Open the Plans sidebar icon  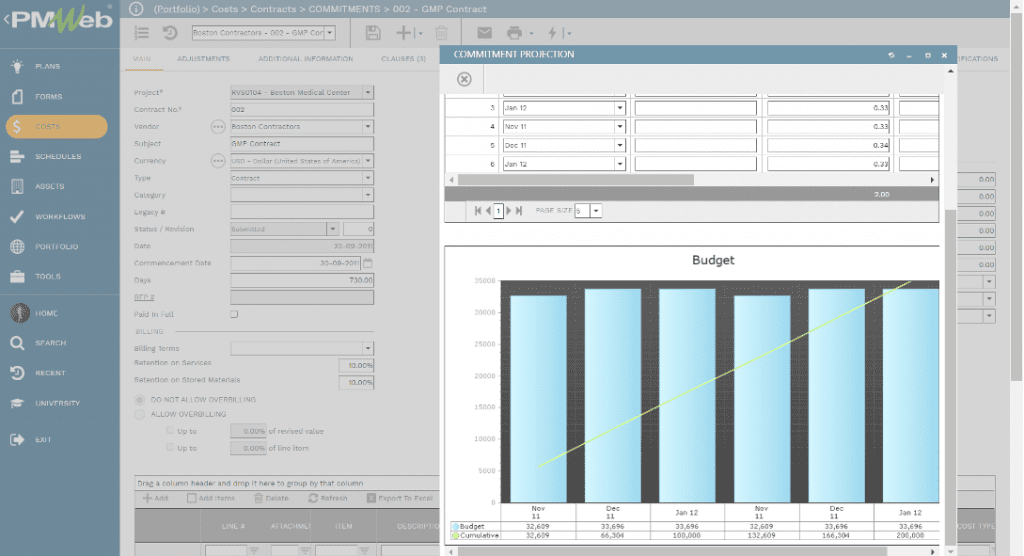(x=18, y=66)
